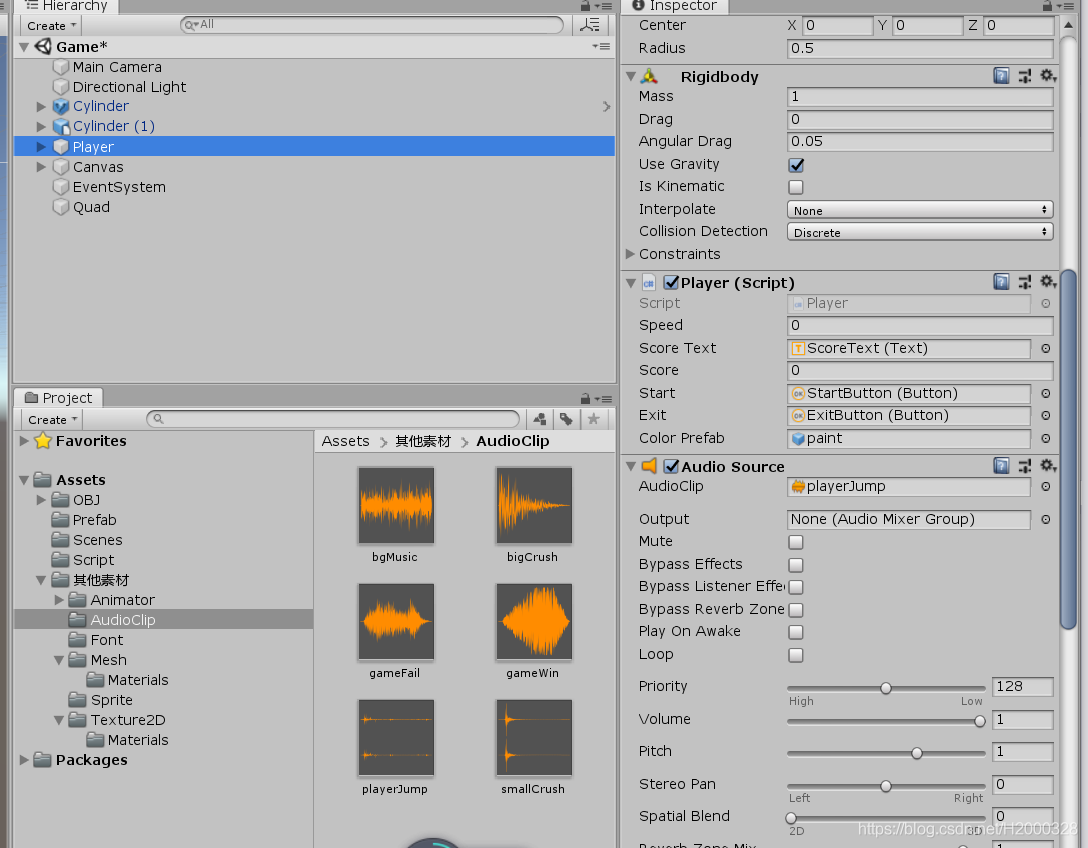Select the bgMusic audio clip thumbnail
Screen dimensions: 1088x848
tap(396, 505)
